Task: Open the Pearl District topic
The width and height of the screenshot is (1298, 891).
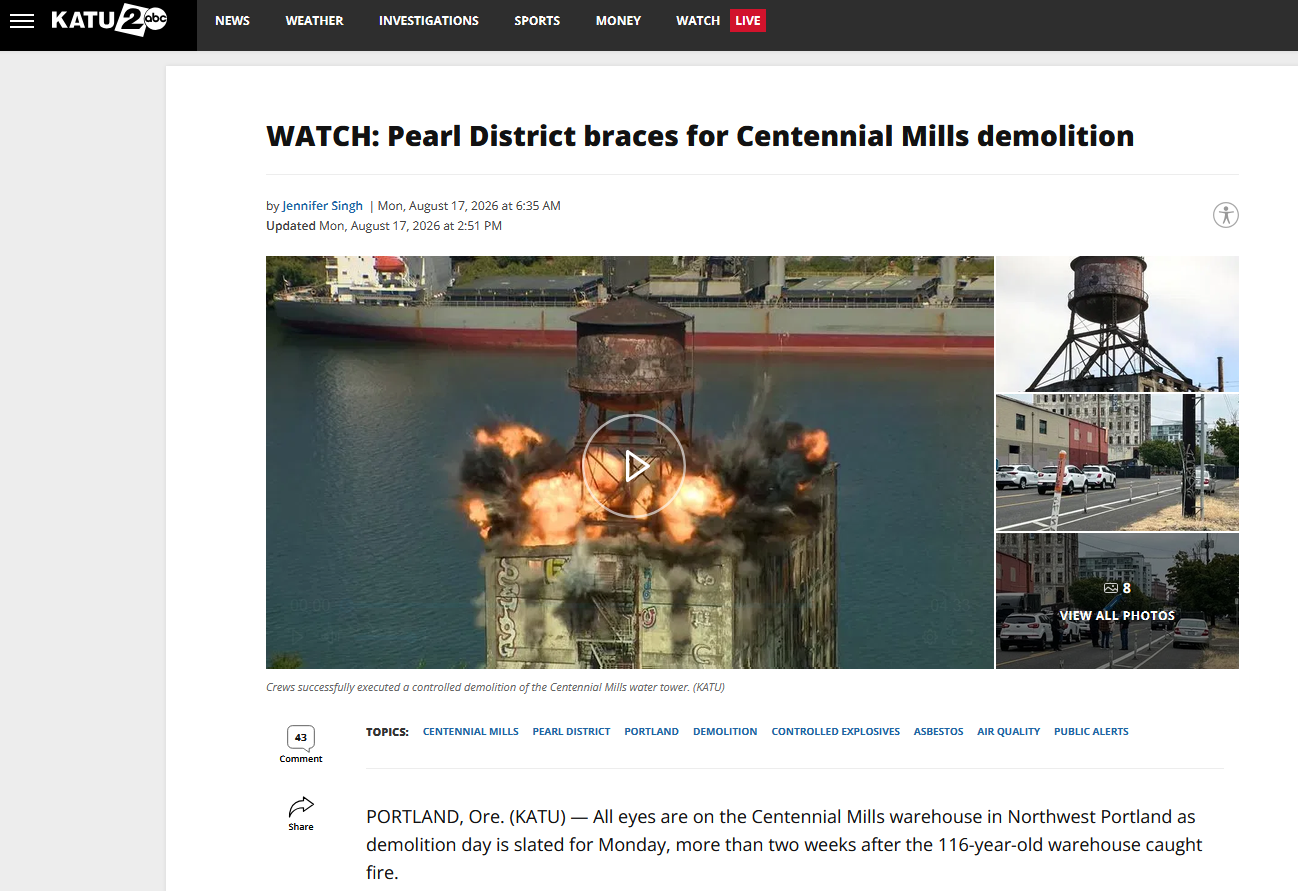Action: (x=571, y=732)
